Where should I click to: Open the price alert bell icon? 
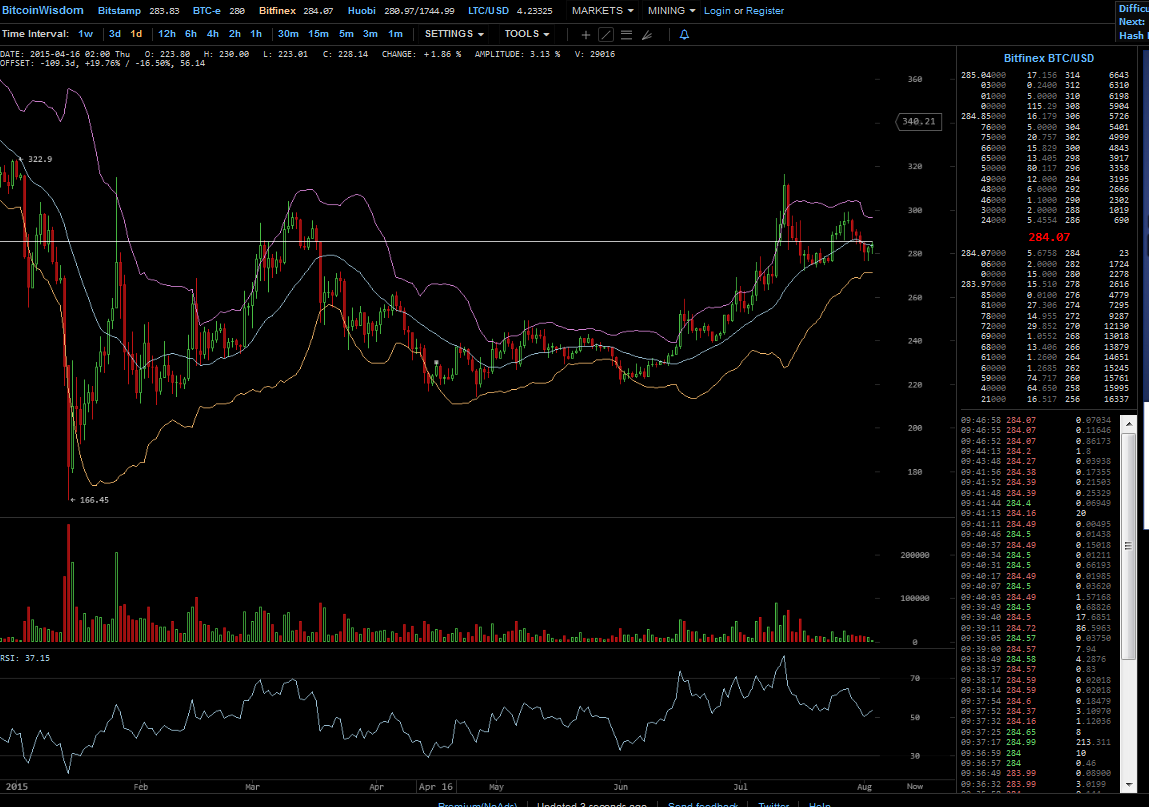[x=684, y=34]
